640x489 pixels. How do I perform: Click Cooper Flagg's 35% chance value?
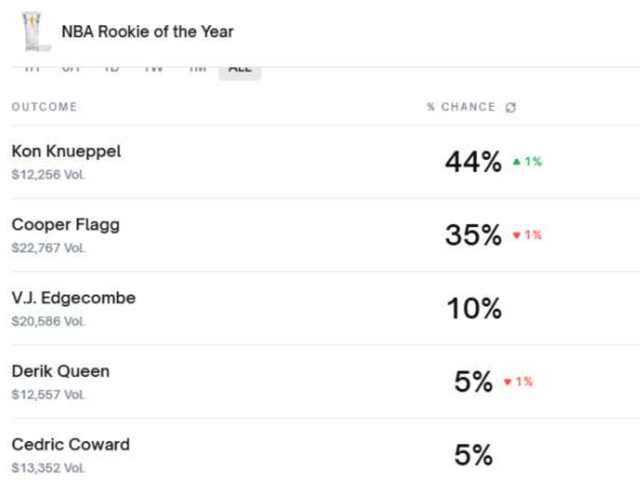(x=473, y=235)
